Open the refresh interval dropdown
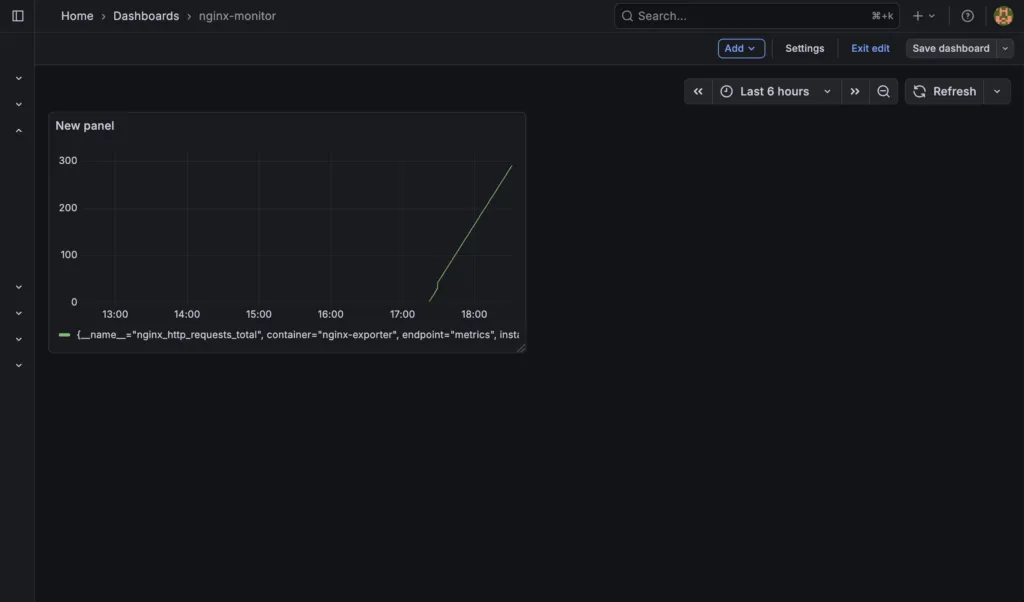Image resolution: width=1024 pixels, height=602 pixels. tap(997, 91)
